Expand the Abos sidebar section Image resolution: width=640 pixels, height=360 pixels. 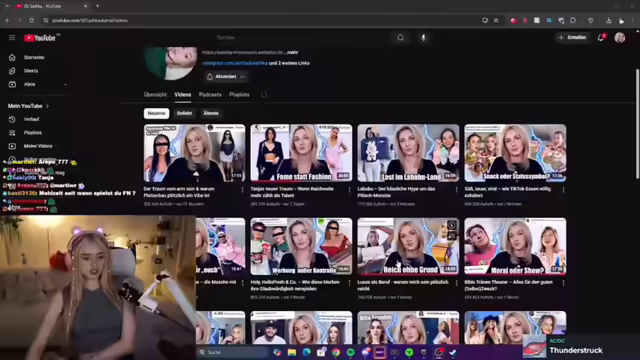65,84
